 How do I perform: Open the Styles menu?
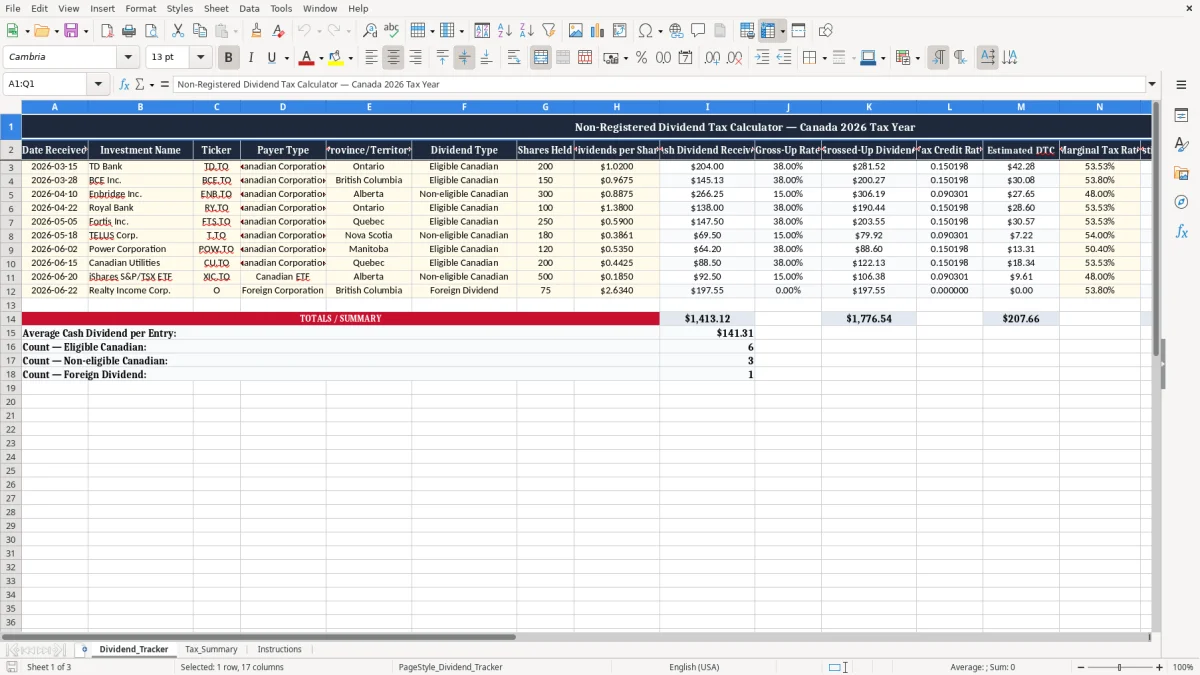pos(180,8)
